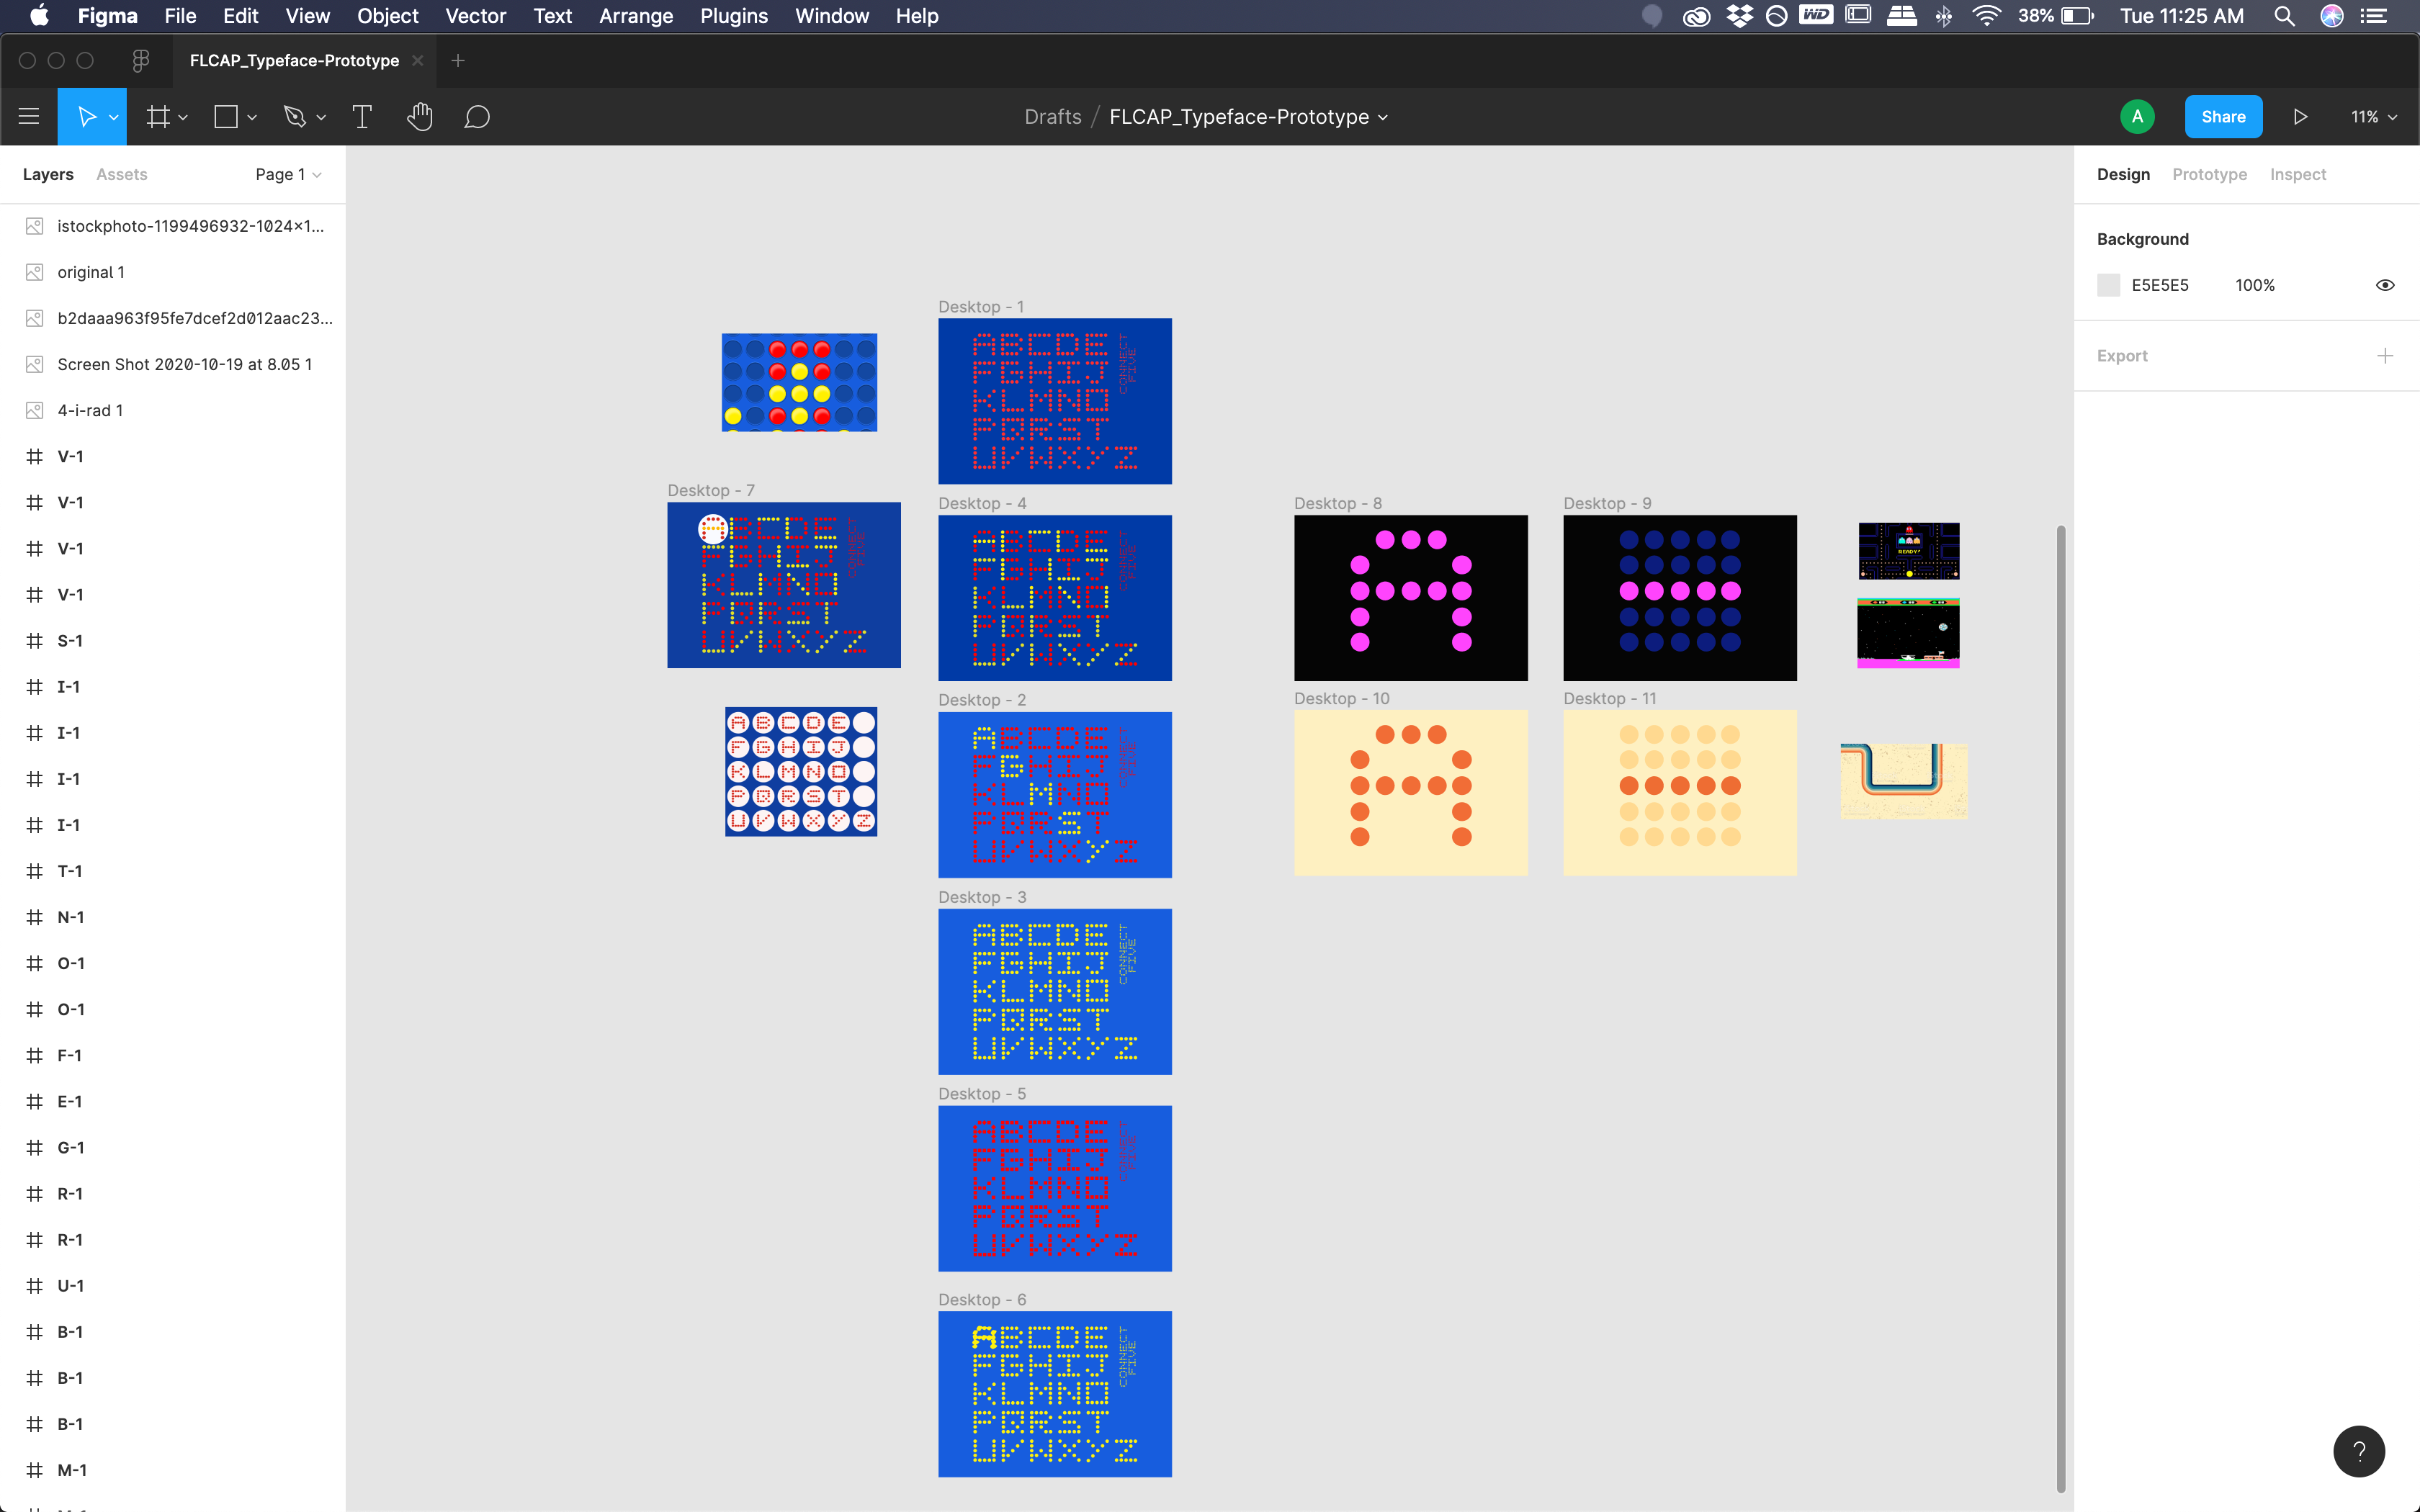
Task: Click the blue Share button
Action: (x=2222, y=117)
